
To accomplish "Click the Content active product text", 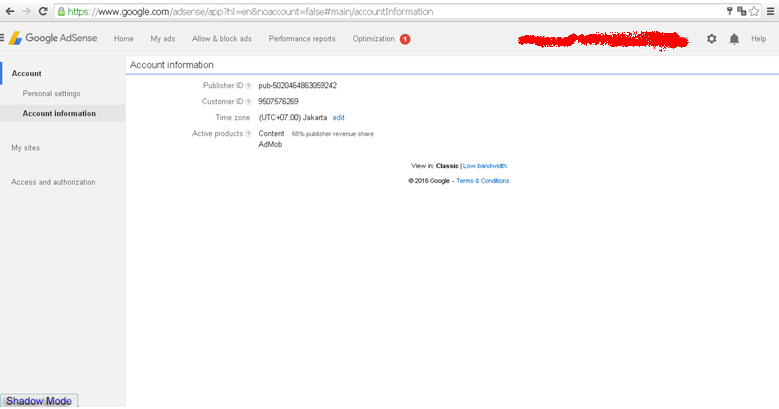I will click(x=271, y=134).
